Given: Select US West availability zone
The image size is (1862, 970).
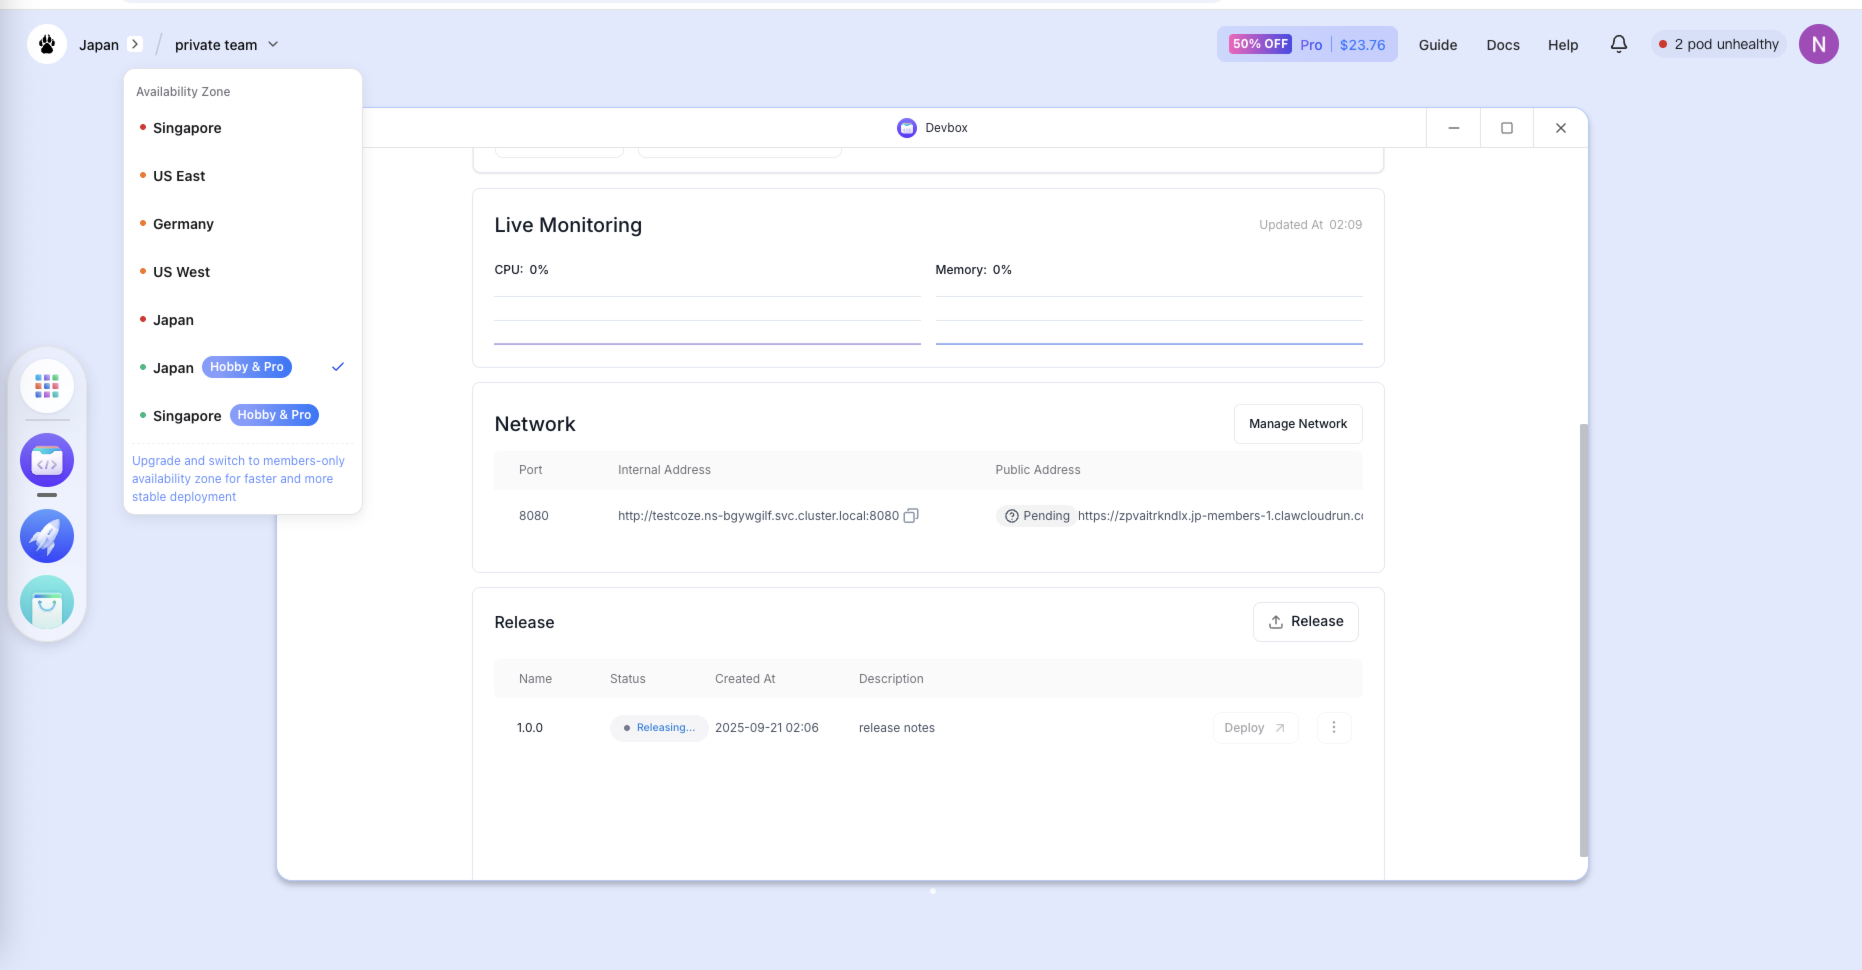Looking at the screenshot, I should (243, 272).
